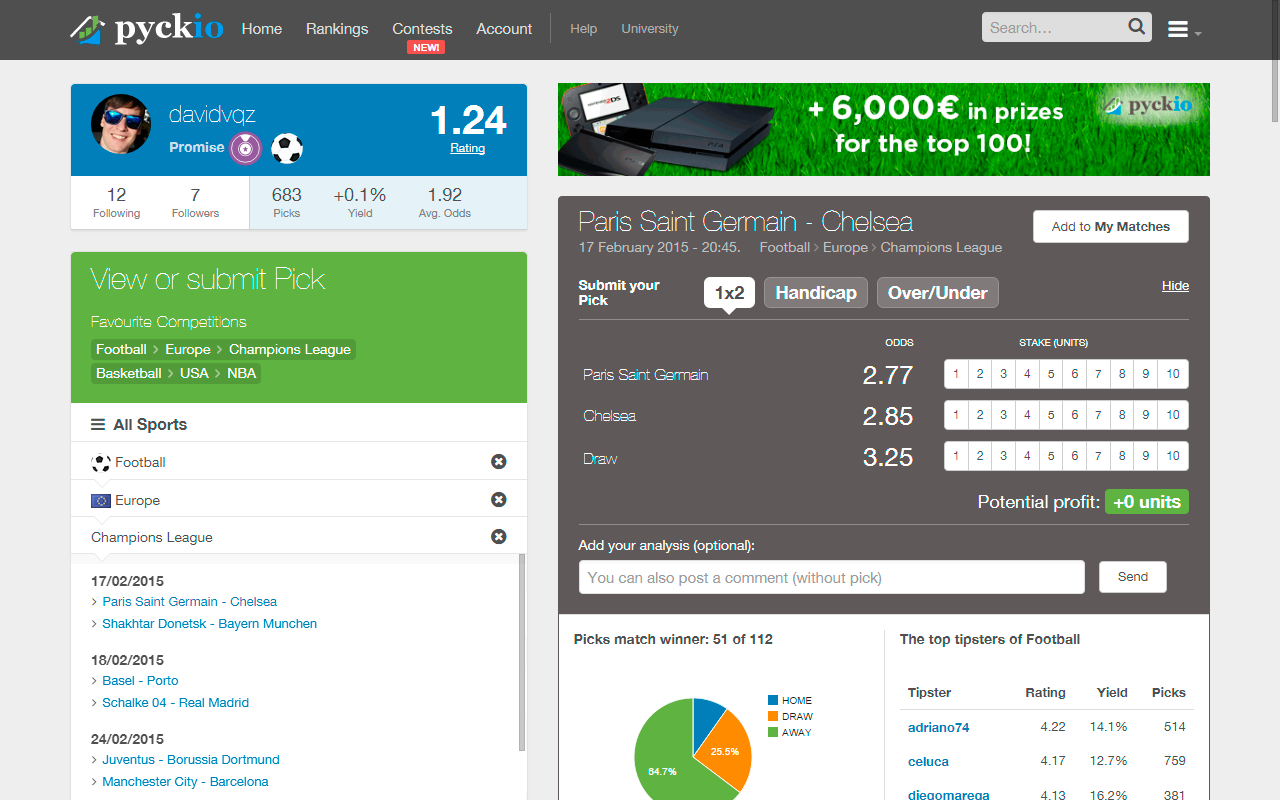Open the Rankings menu
1280x800 pixels.
[337, 29]
